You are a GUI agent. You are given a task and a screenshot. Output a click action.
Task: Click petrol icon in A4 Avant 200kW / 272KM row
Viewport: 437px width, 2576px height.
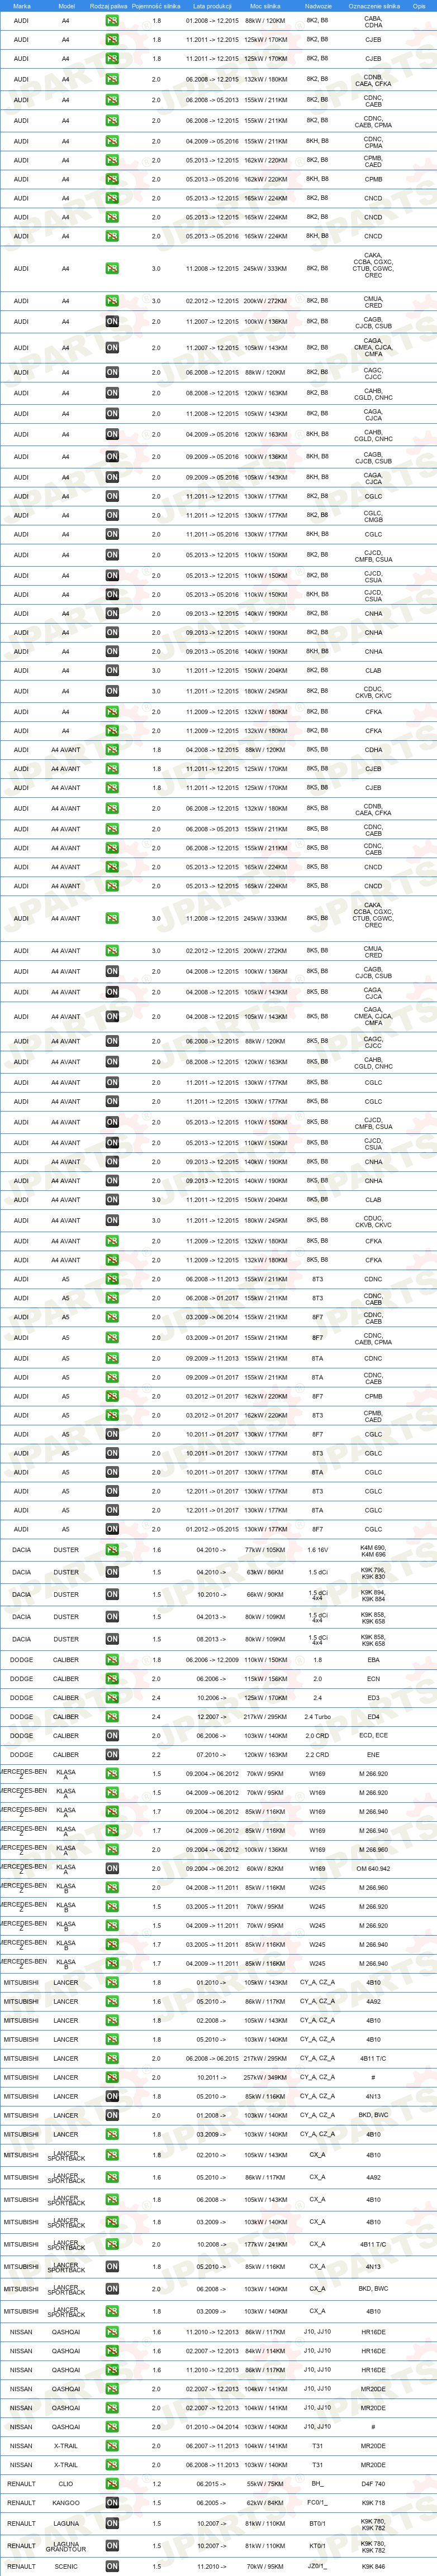click(112, 951)
